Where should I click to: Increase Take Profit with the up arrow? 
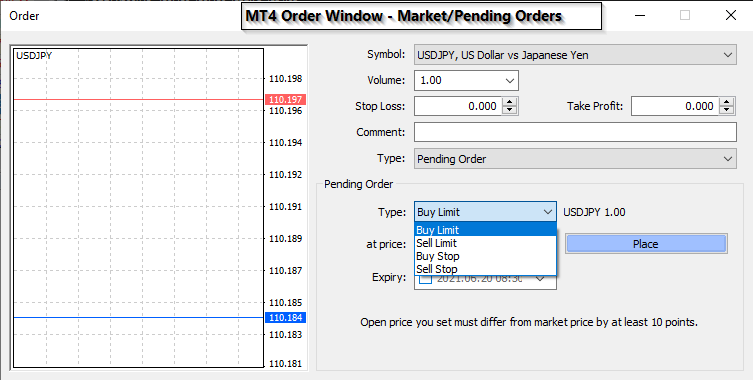coord(728,102)
